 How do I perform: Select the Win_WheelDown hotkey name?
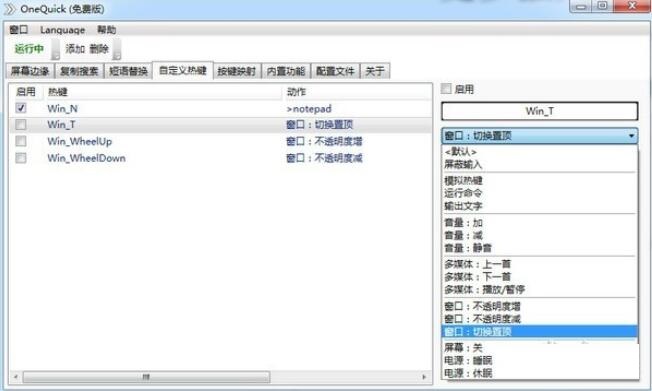[86, 158]
